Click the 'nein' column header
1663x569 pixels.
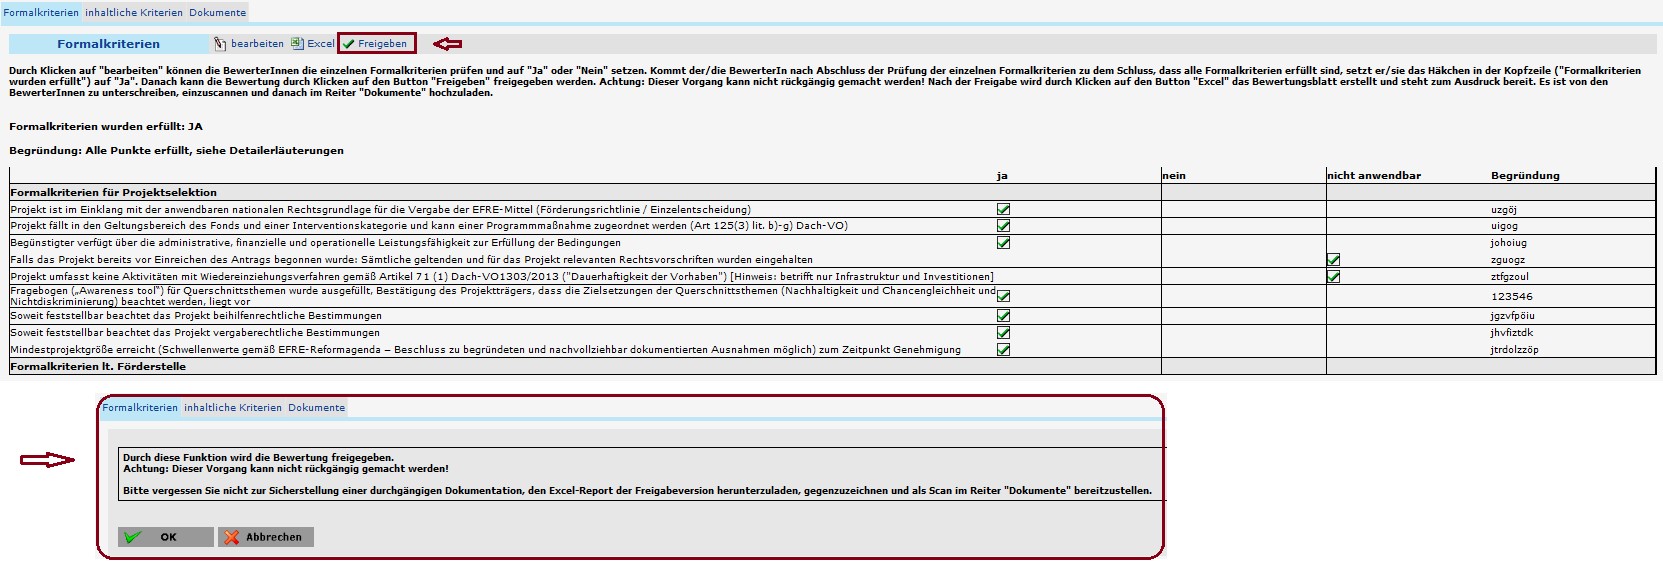[1174, 176]
